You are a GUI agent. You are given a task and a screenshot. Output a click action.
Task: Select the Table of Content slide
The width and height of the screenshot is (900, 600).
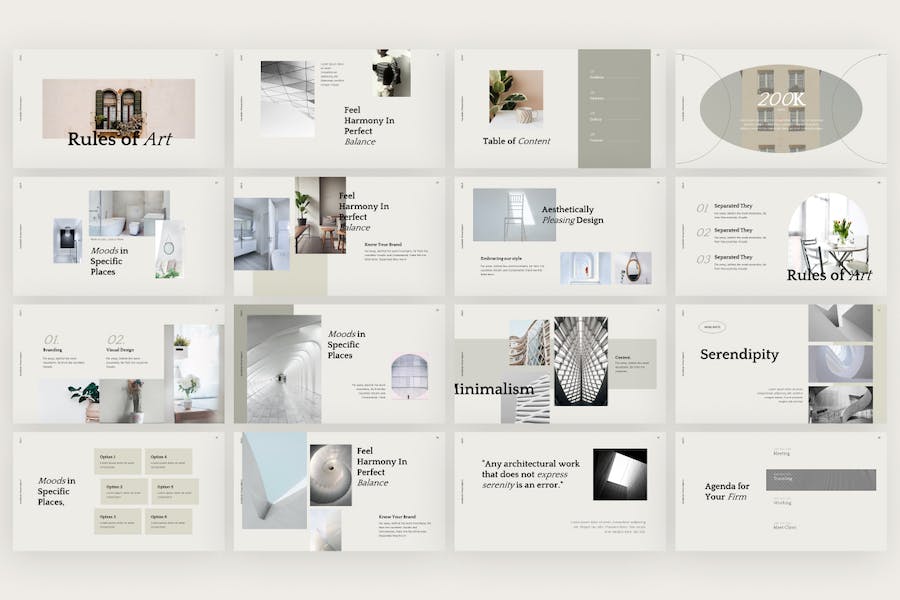pos(560,109)
